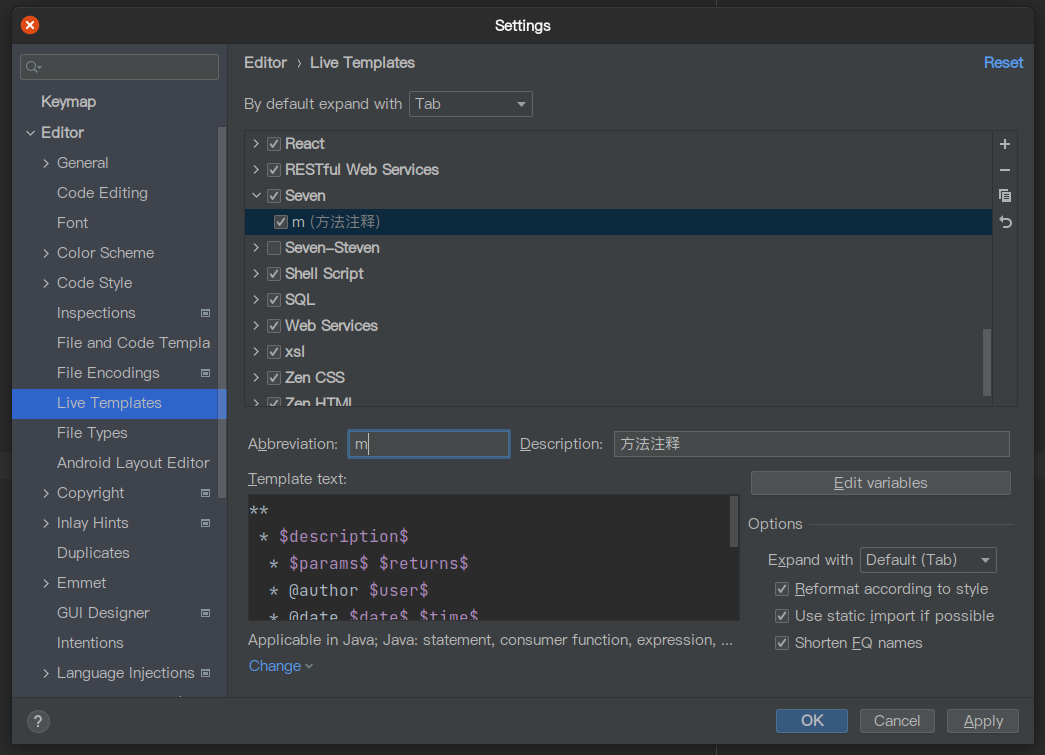Disable the m (方法注释) template checkbox

click(x=281, y=222)
